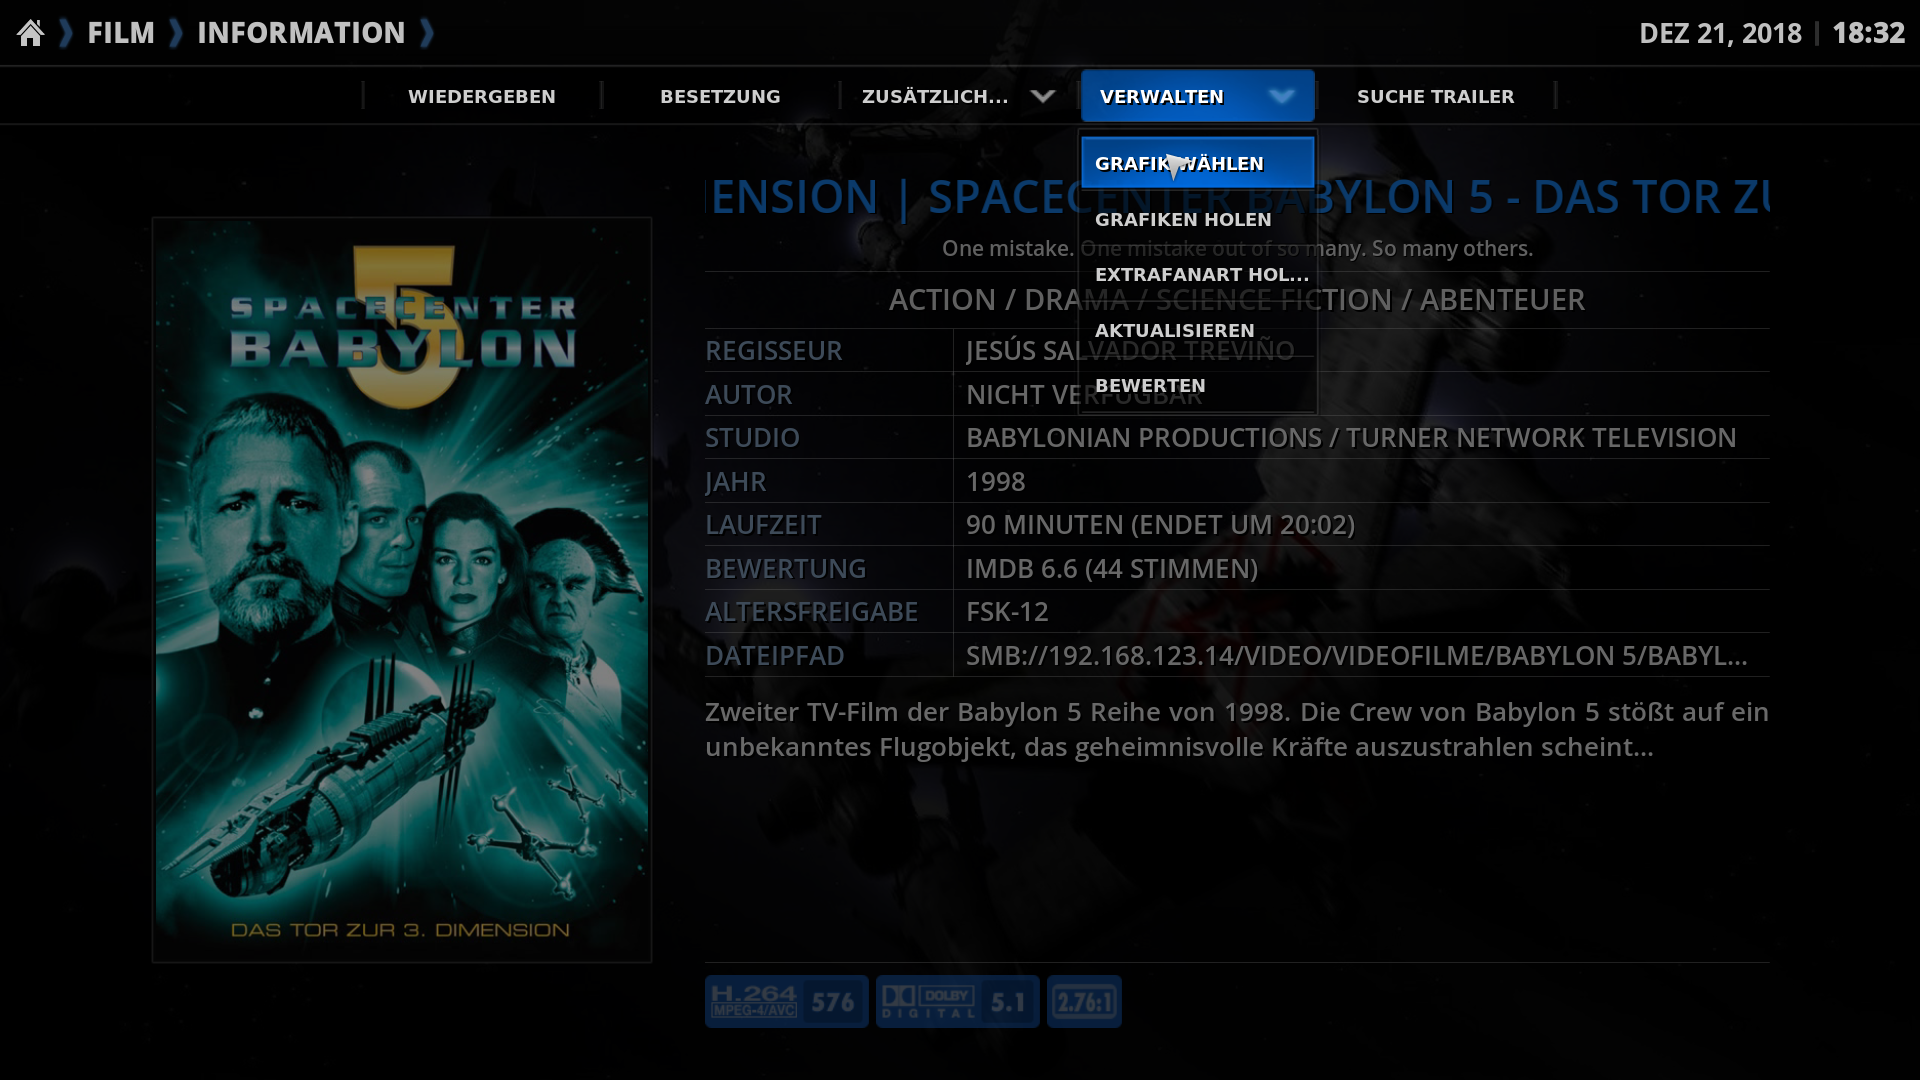Click the REGISSEUR label

point(773,350)
